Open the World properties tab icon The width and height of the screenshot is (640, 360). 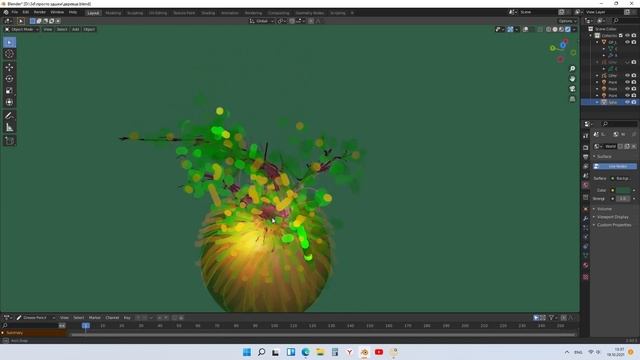[586, 185]
